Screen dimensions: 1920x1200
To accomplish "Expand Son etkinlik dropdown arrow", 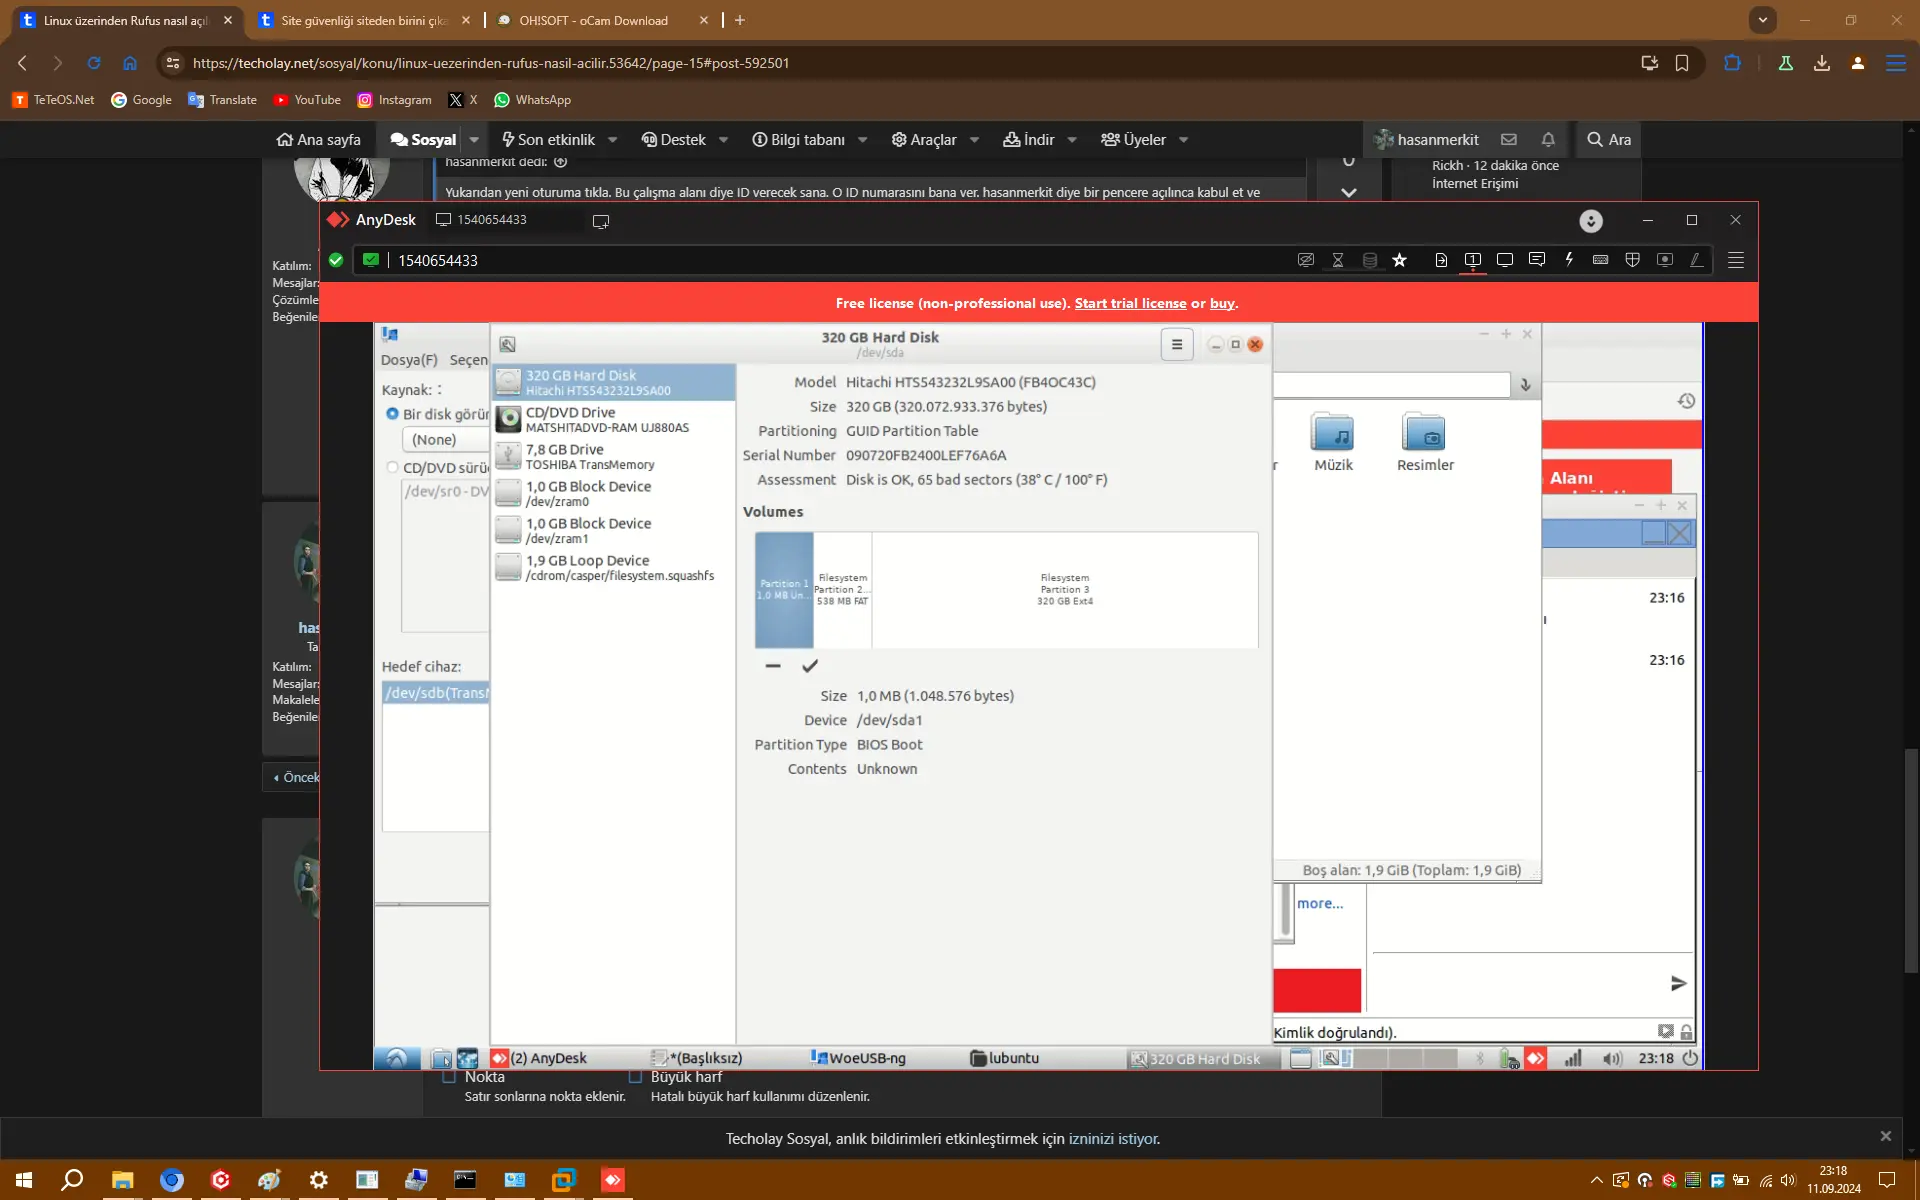I will tap(613, 140).
